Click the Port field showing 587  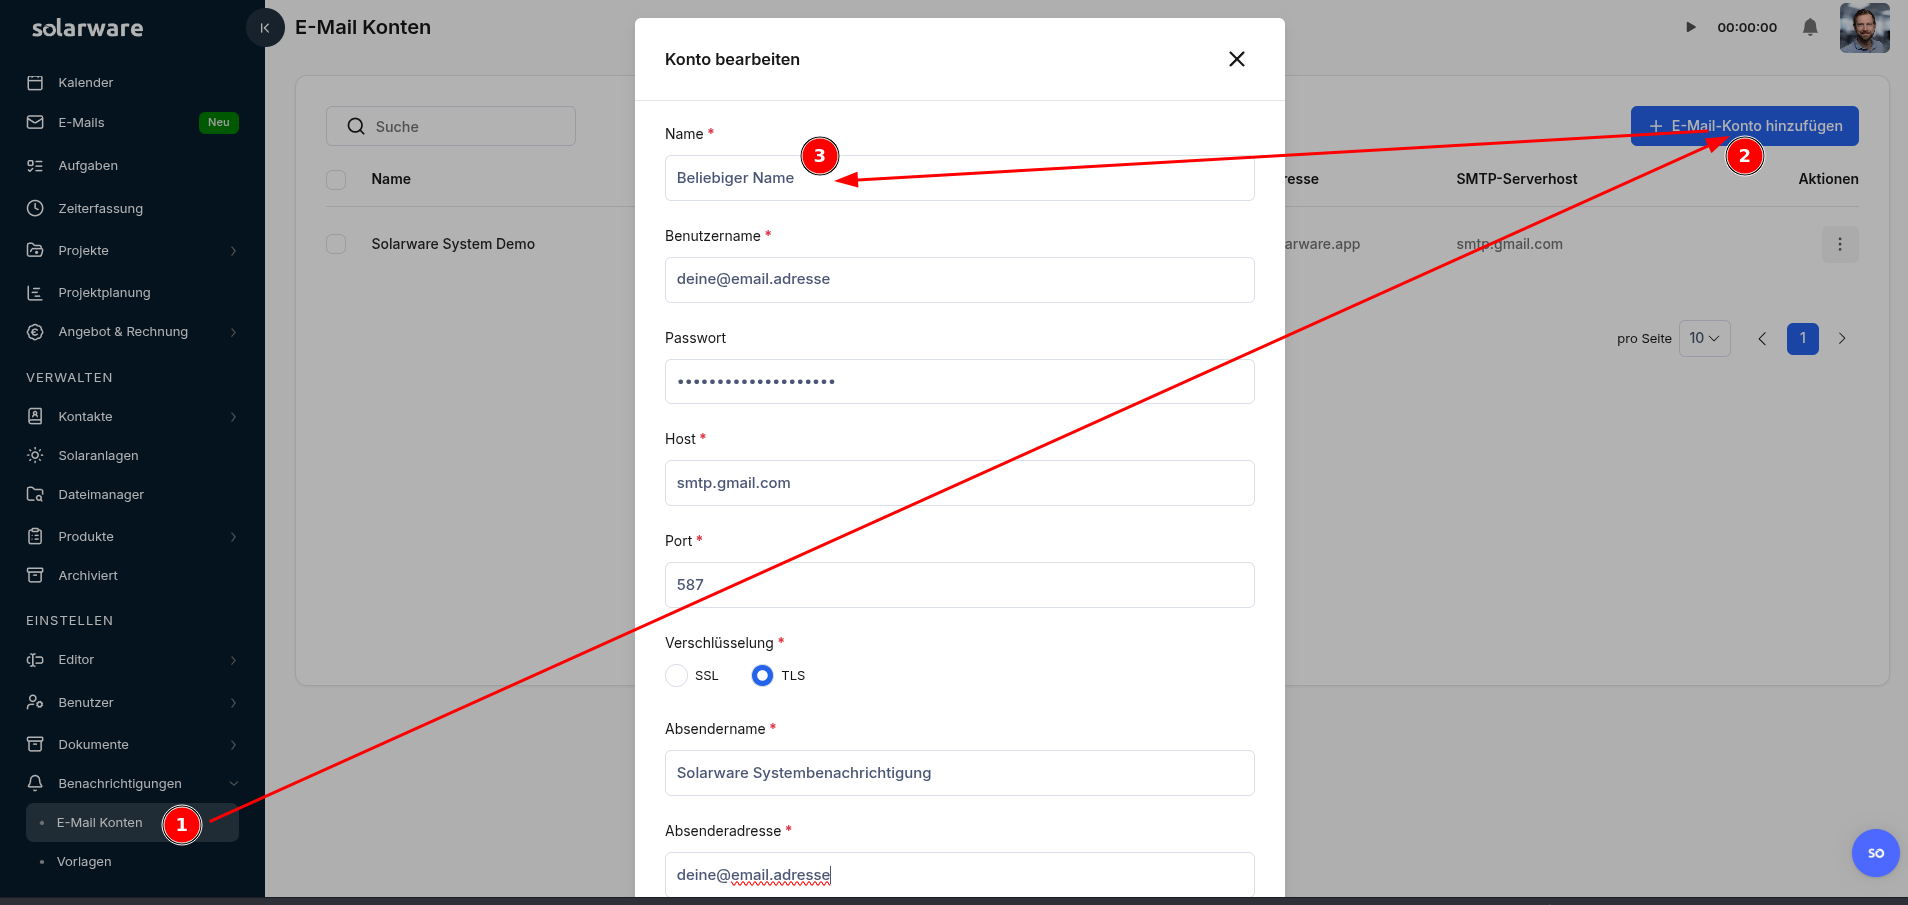coord(960,585)
